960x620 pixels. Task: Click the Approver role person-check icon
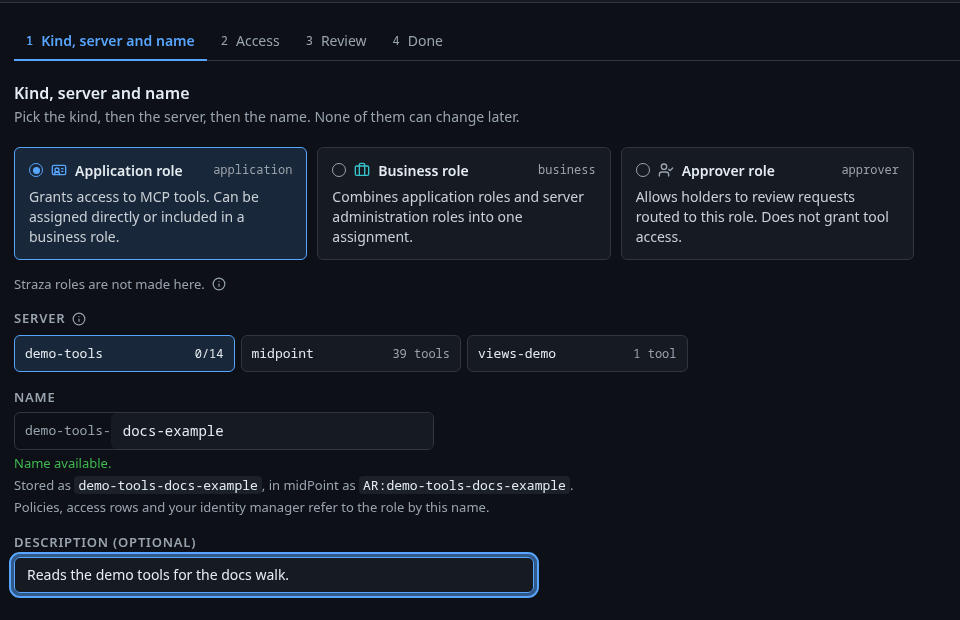tap(666, 170)
